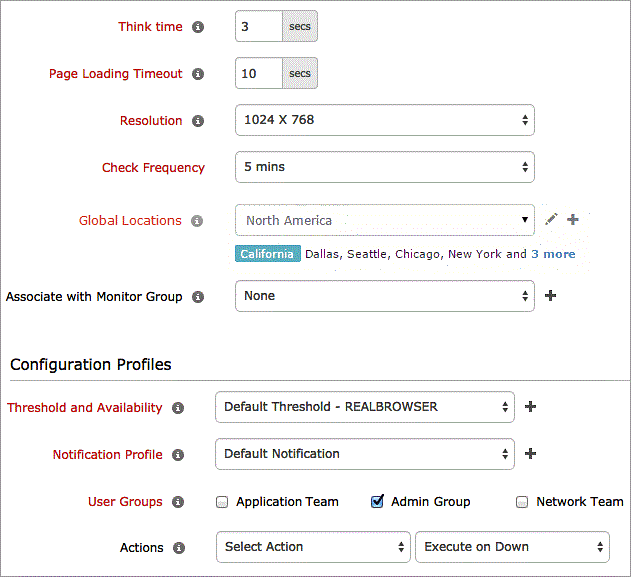Viewport: 631px width, 577px height.
Task: Add a new threshold profile with plus icon
Action: 531,407
